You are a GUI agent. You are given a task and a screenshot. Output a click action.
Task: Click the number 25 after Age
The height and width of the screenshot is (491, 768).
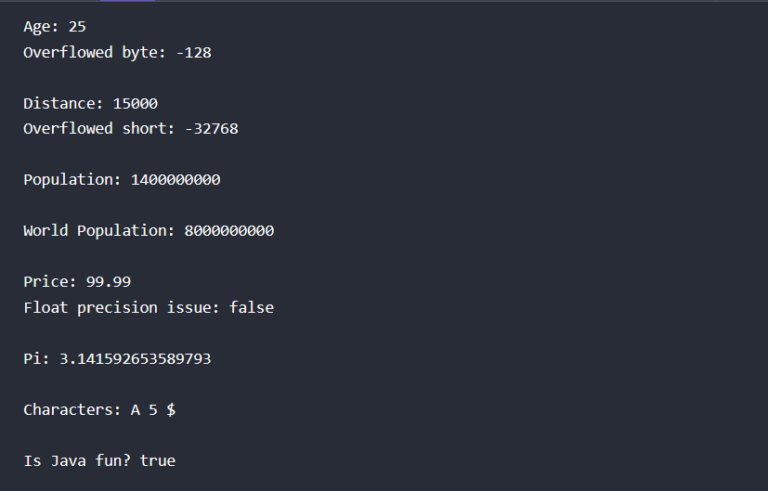[77, 27]
